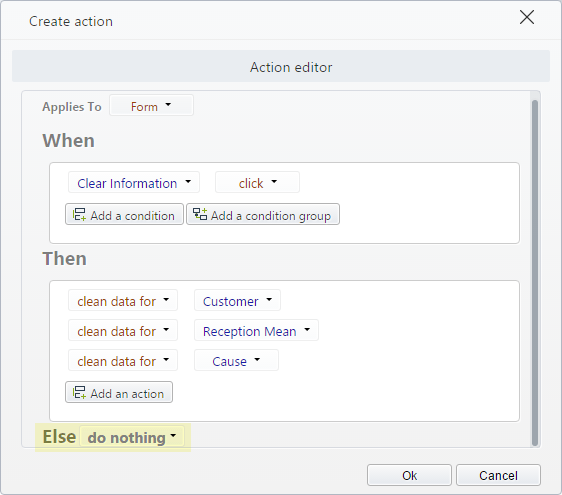Open third clean data for dropdown
The width and height of the screenshot is (562, 495).
(x=123, y=361)
